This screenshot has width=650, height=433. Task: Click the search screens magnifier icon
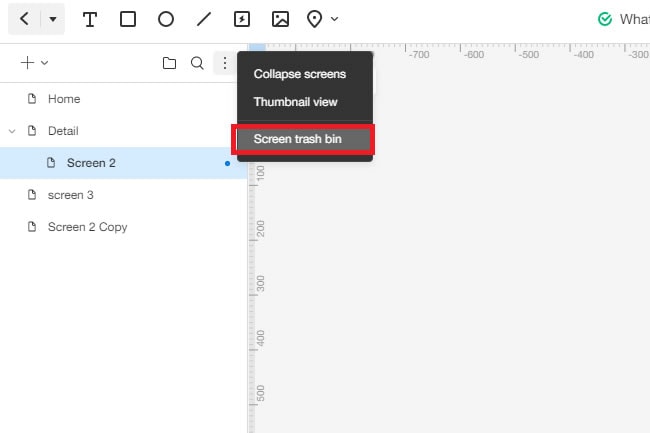coord(197,63)
